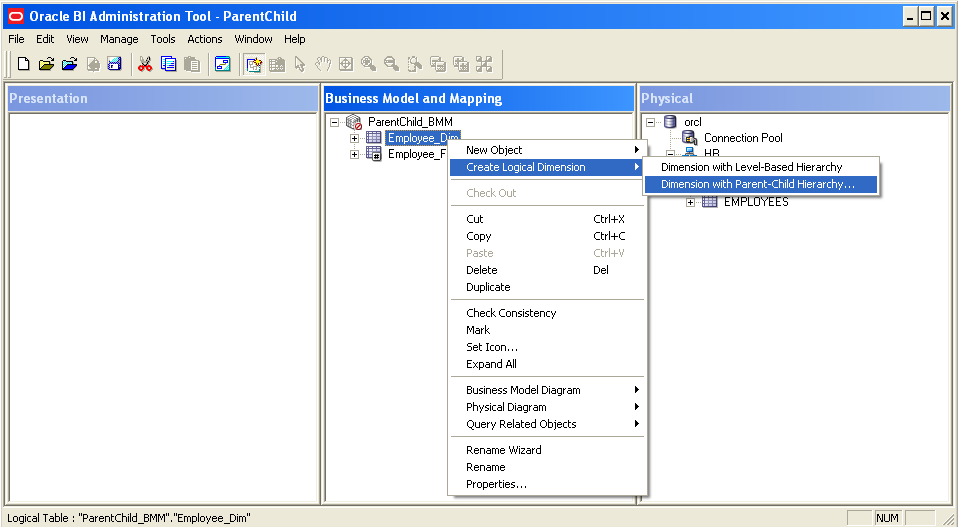Click the Paste clipboard toolbar icon
The width and height of the screenshot is (958, 527).
192,64
